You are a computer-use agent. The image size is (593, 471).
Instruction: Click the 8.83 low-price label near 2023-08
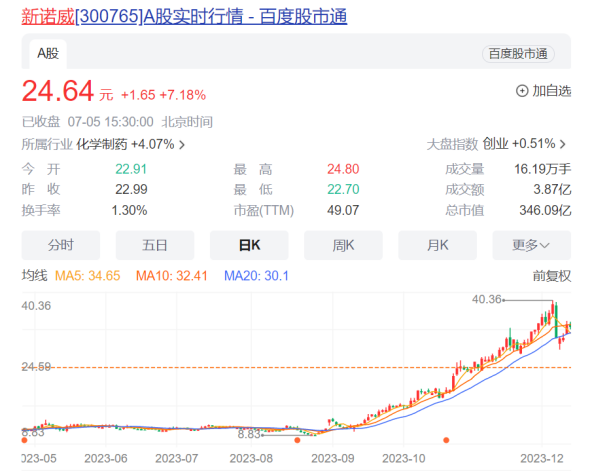click(249, 434)
